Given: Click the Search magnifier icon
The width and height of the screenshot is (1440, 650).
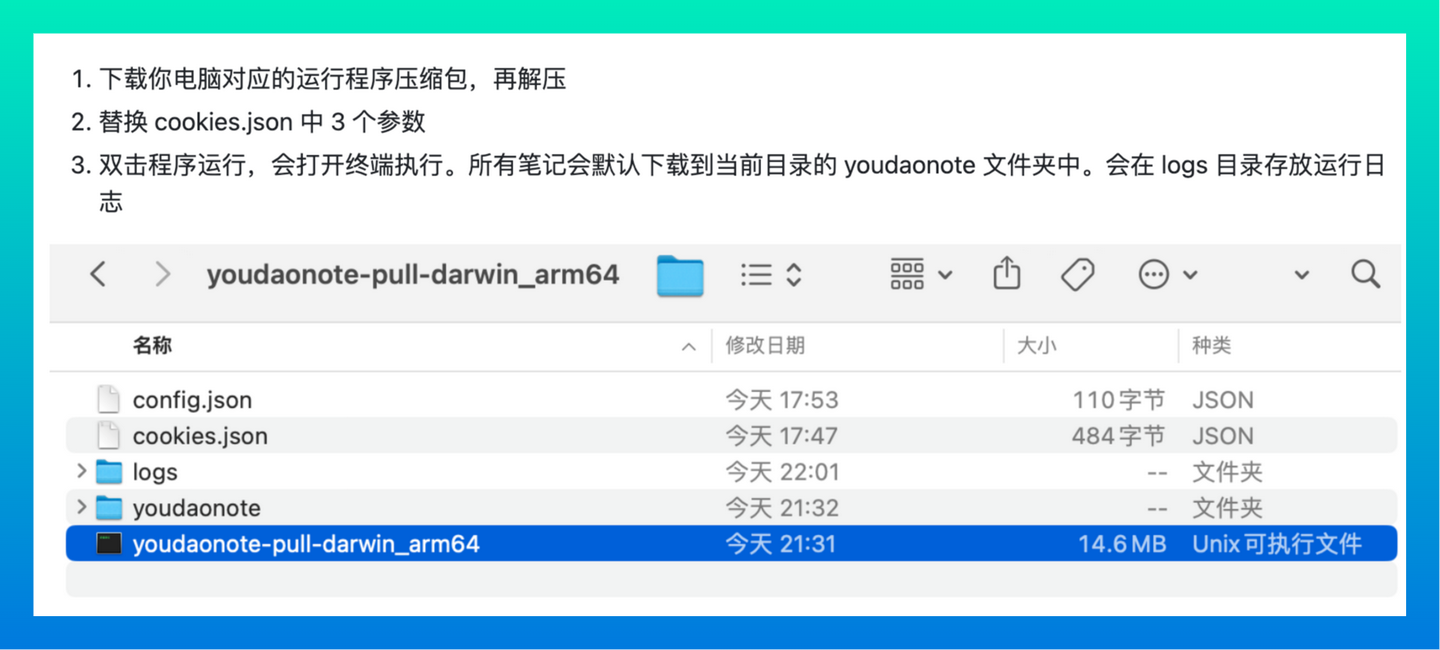Looking at the screenshot, I should 1365,273.
